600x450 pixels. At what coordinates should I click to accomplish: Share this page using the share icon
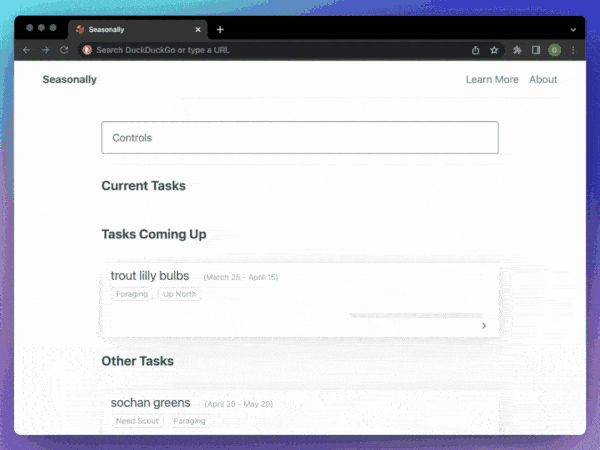475,50
